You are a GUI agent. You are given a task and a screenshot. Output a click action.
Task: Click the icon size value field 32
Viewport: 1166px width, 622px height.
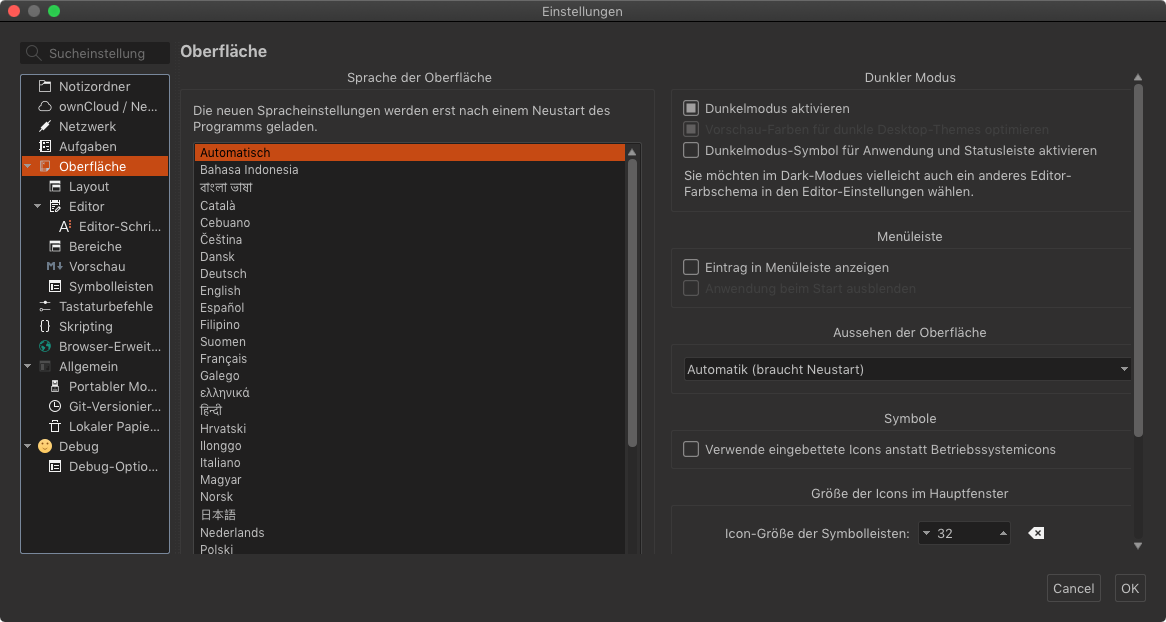pos(964,533)
